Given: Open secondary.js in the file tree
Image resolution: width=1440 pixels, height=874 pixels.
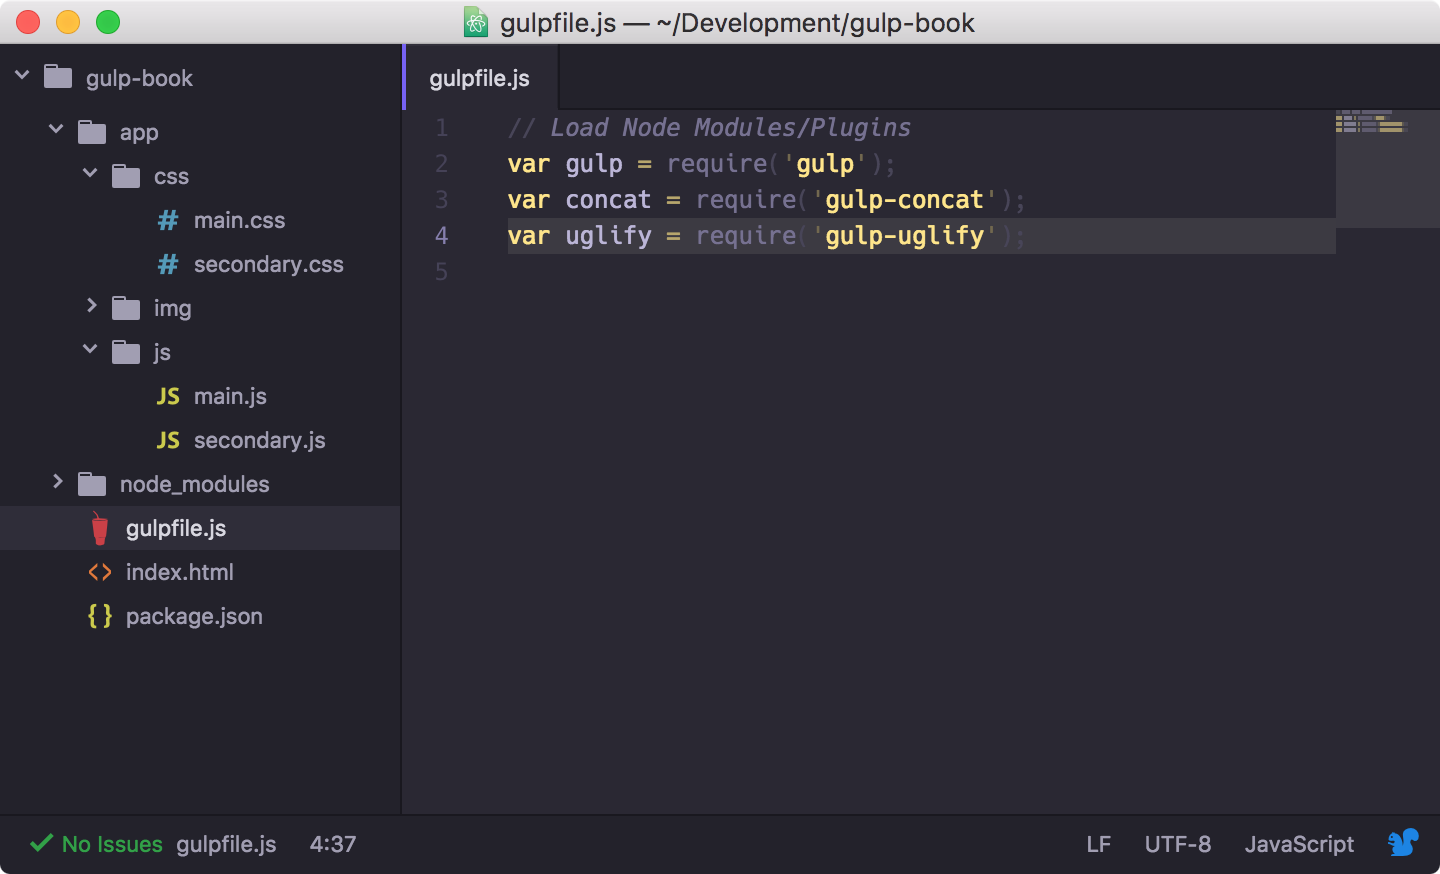Looking at the screenshot, I should [259, 440].
